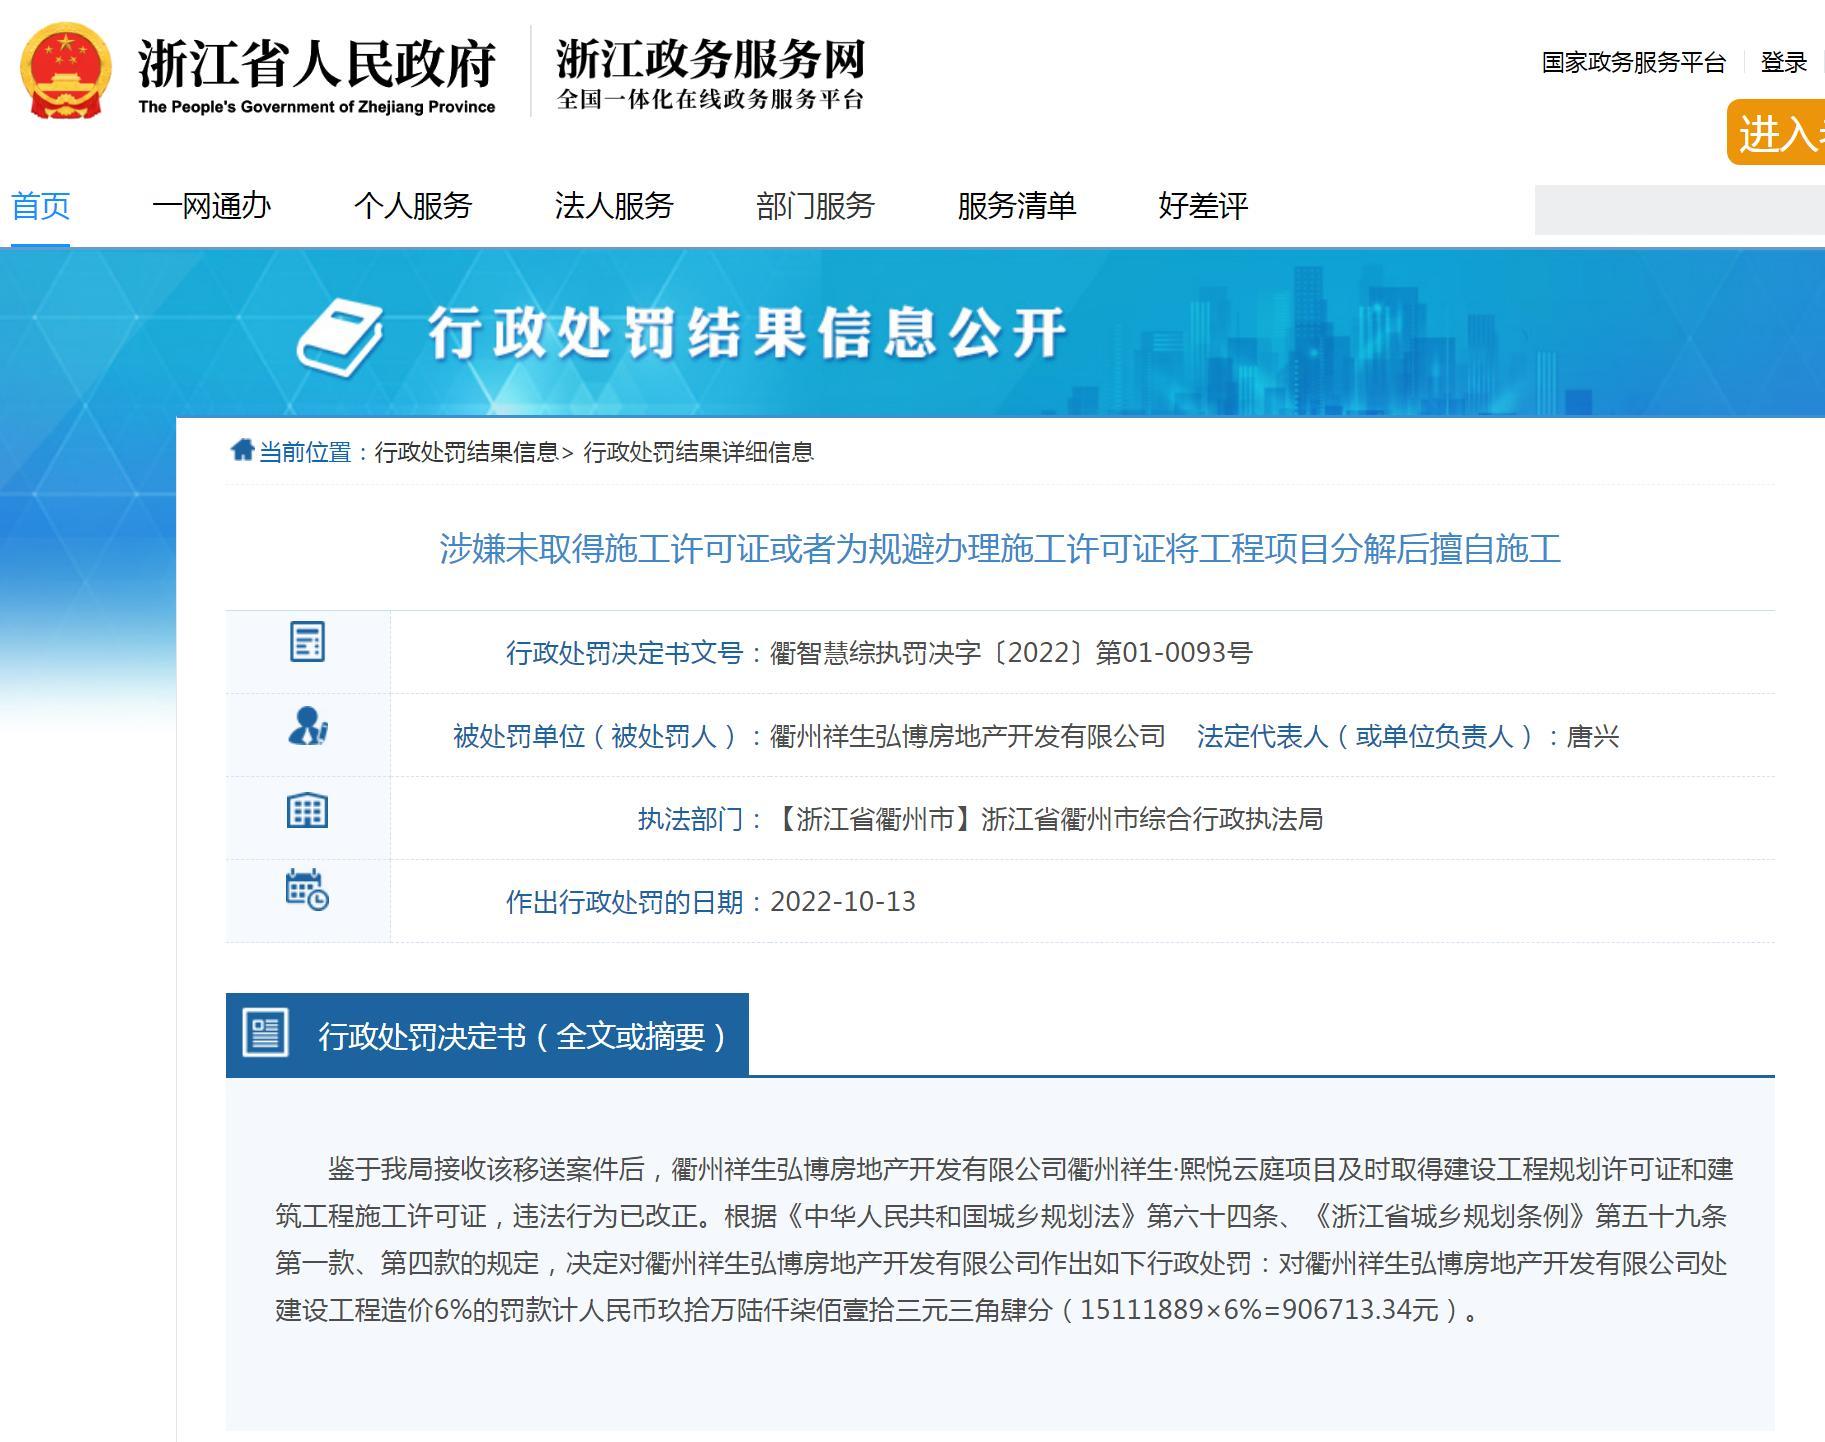Select 法人服务 in the navigation bar
Viewport: 1825px width, 1442px height.
pos(614,207)
